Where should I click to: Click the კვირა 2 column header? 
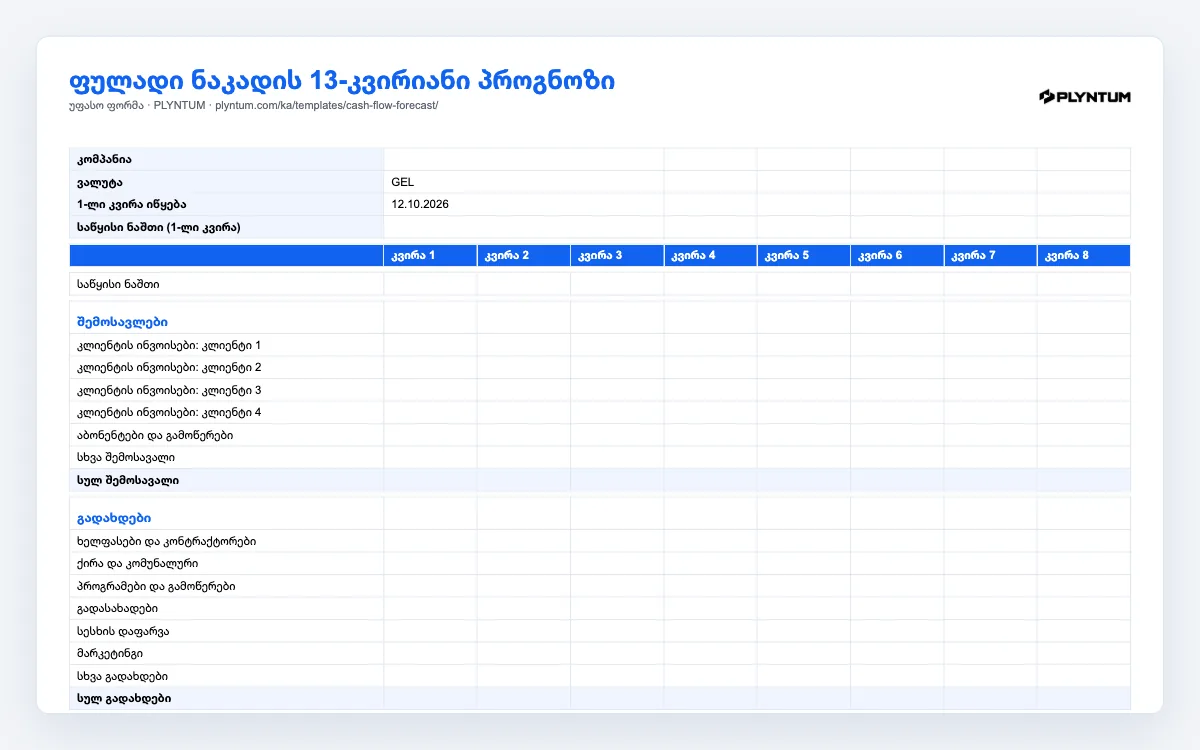pyautogui.click(x=524, y=256)
